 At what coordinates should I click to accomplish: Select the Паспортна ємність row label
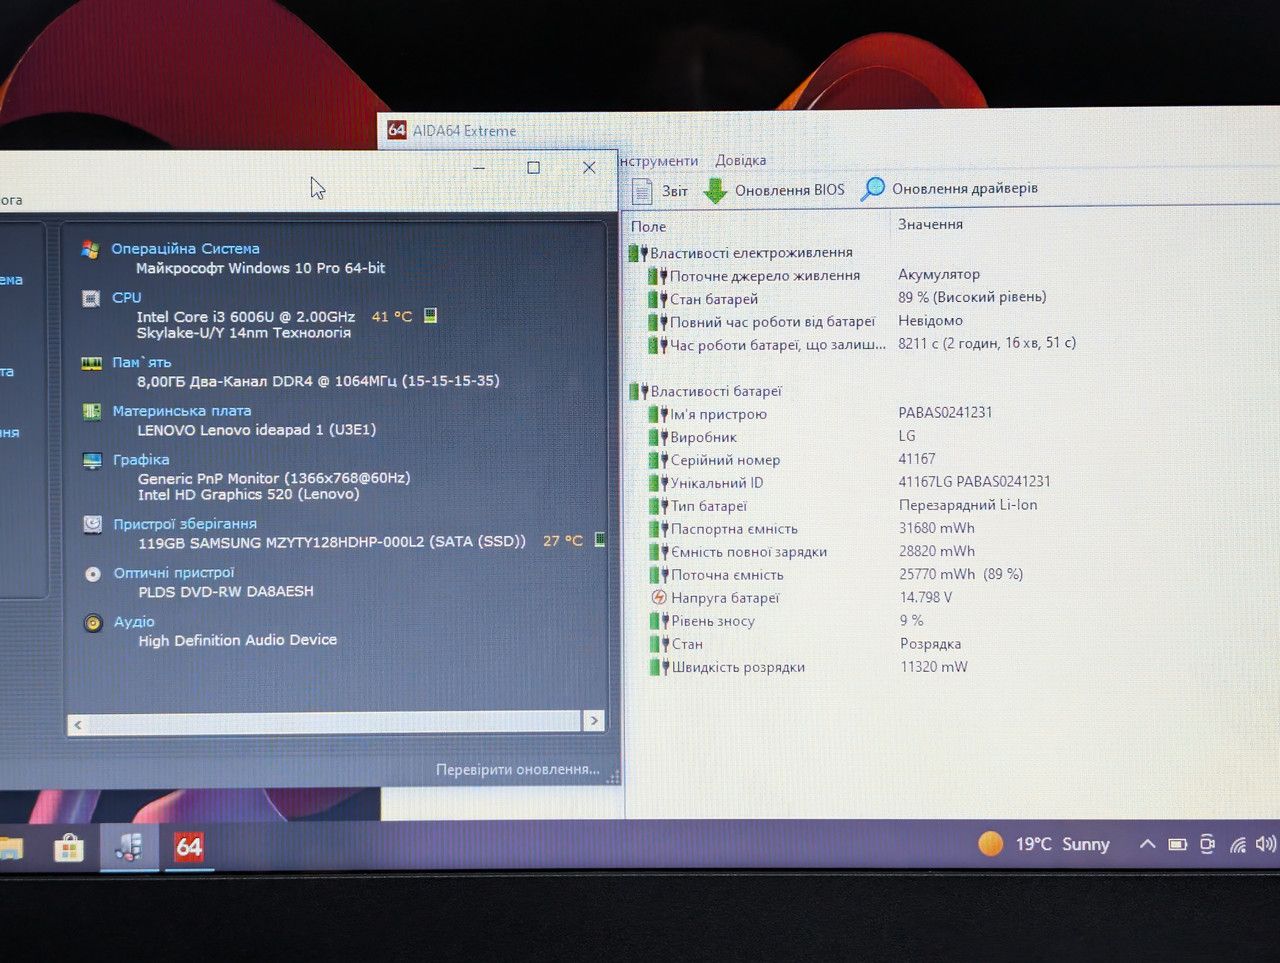[x=734, y=529]
